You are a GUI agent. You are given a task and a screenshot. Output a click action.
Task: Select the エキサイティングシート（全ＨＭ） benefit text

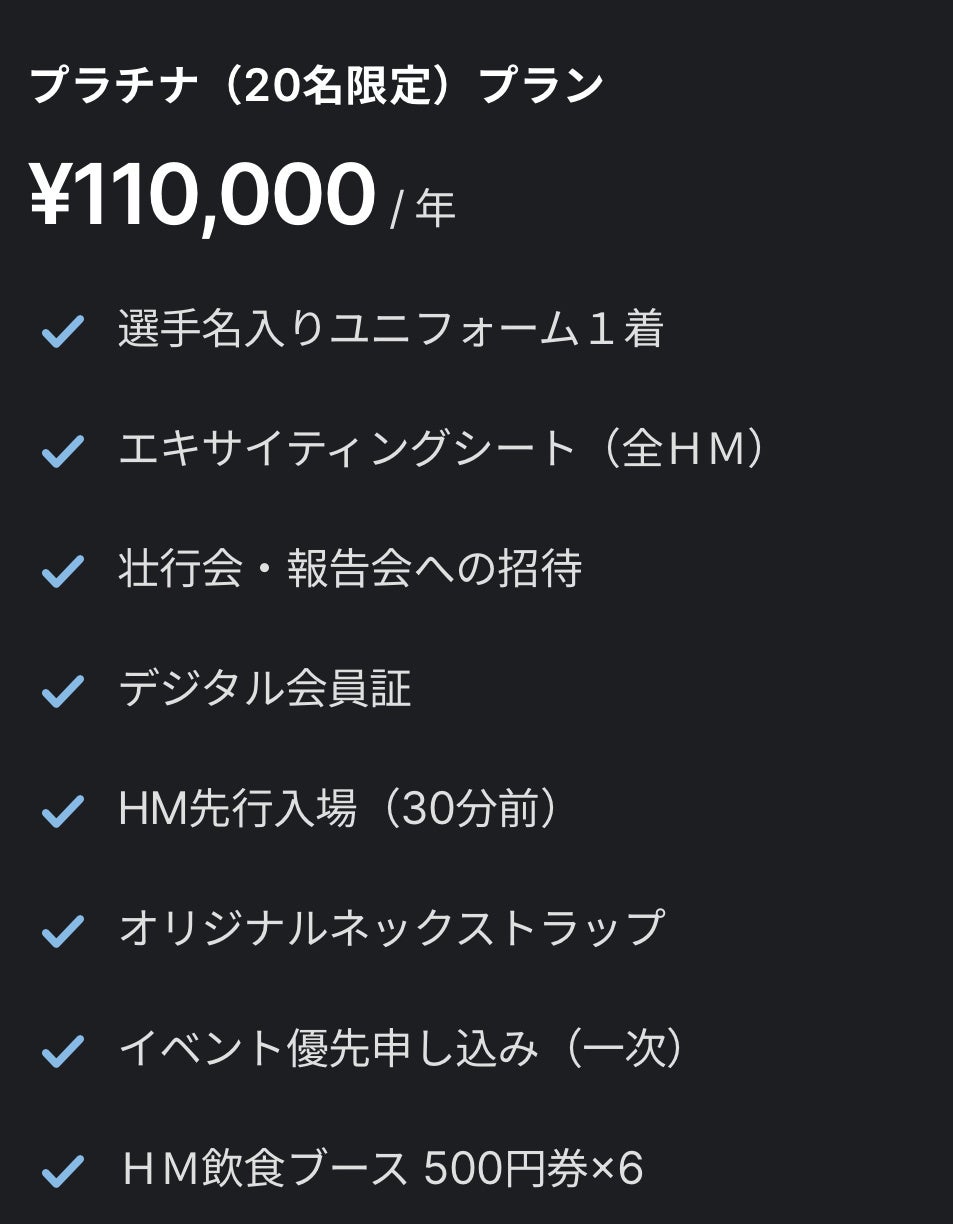pyautogui.click(x=442, y=450)
